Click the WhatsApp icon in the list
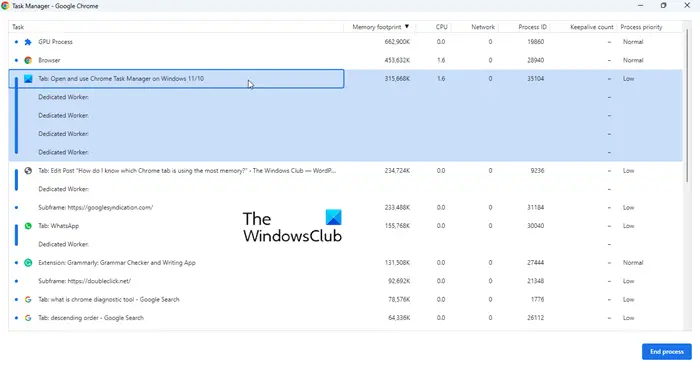700x369 pixels. pos(28,226)
